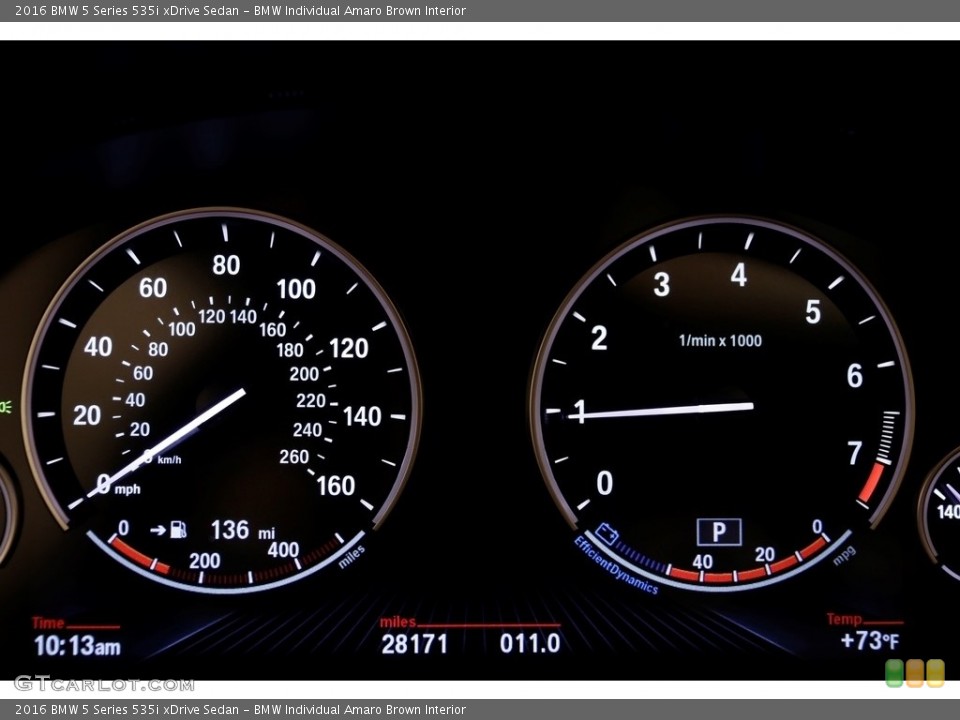
Task: Click the tachometer redline zone
Action: pyautogui.click(x=871, y=482)
